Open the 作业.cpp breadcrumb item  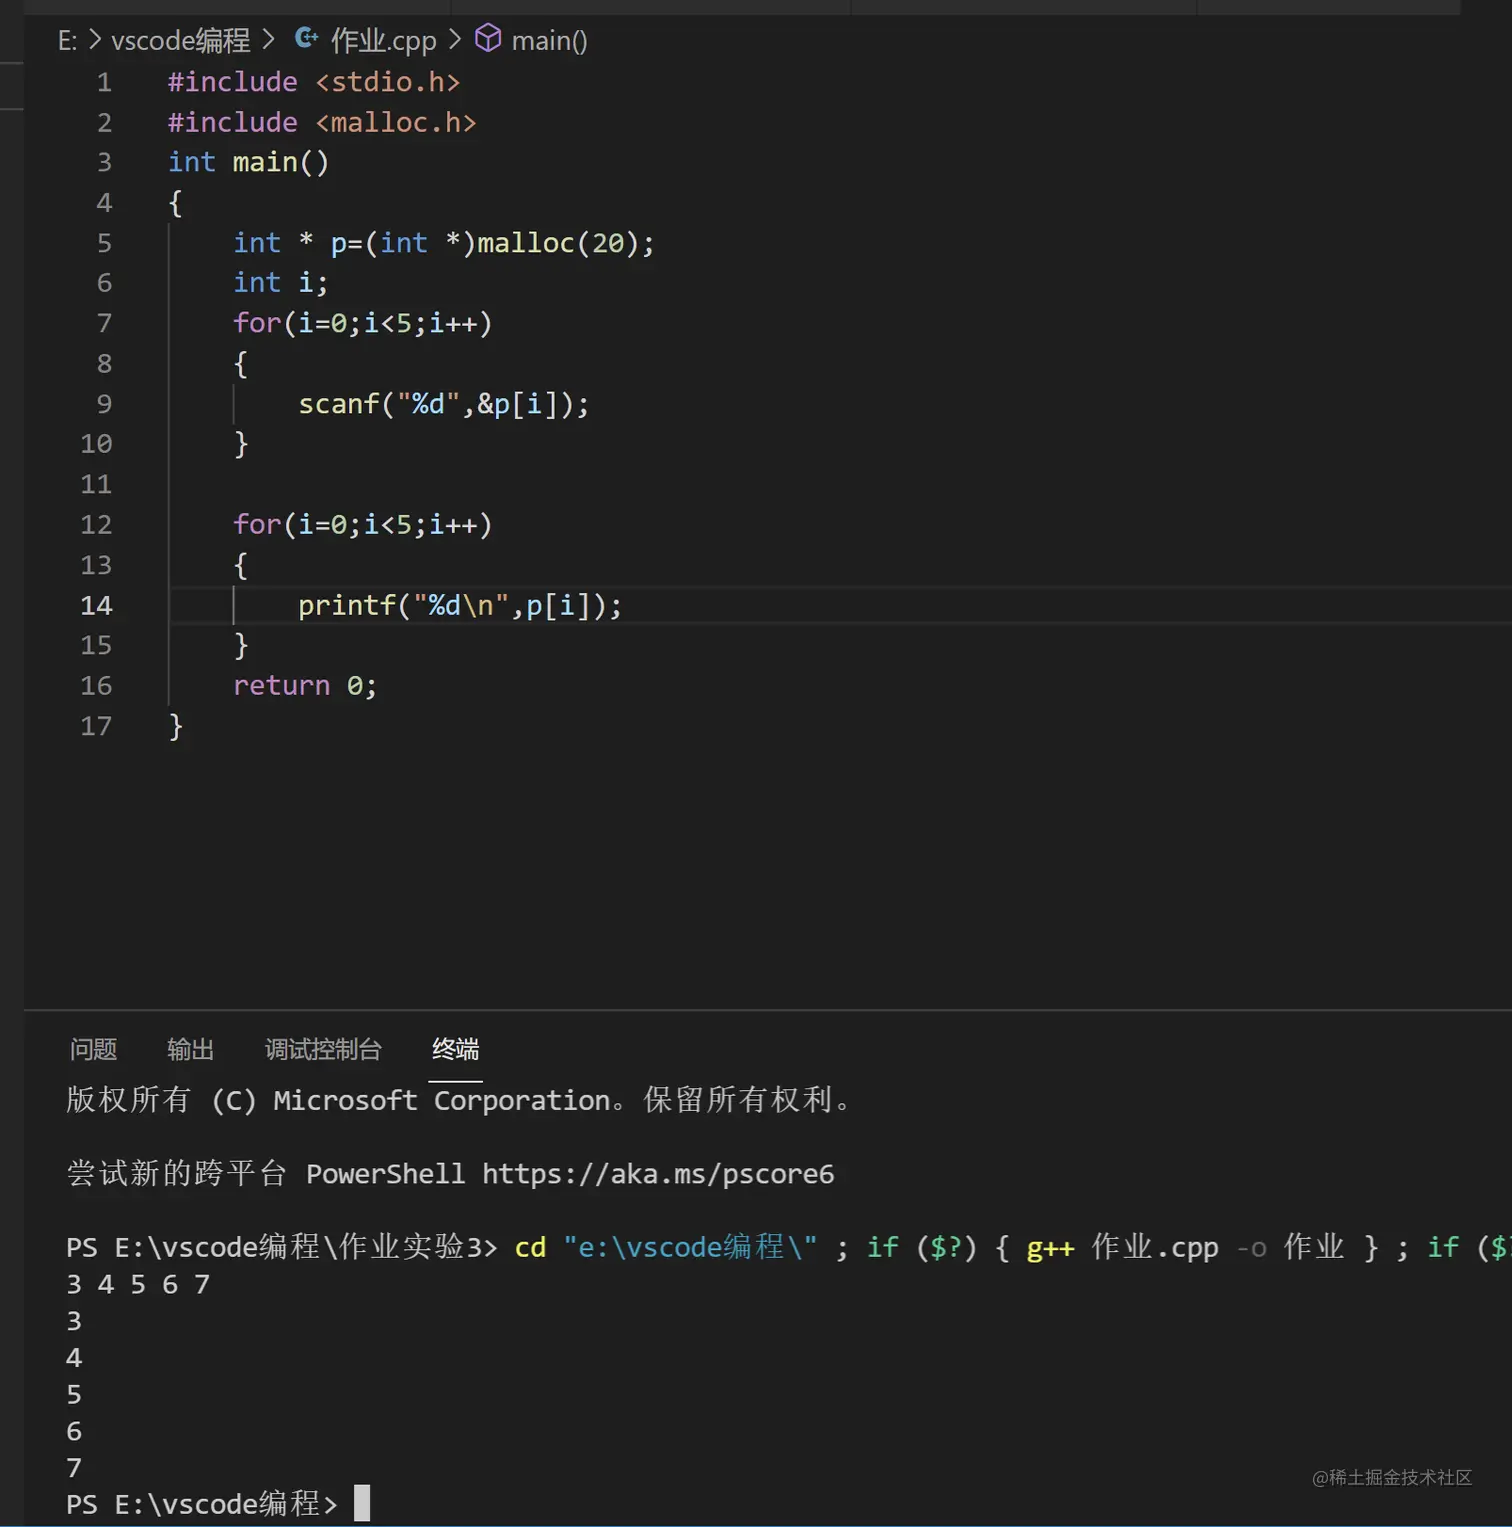383,40
